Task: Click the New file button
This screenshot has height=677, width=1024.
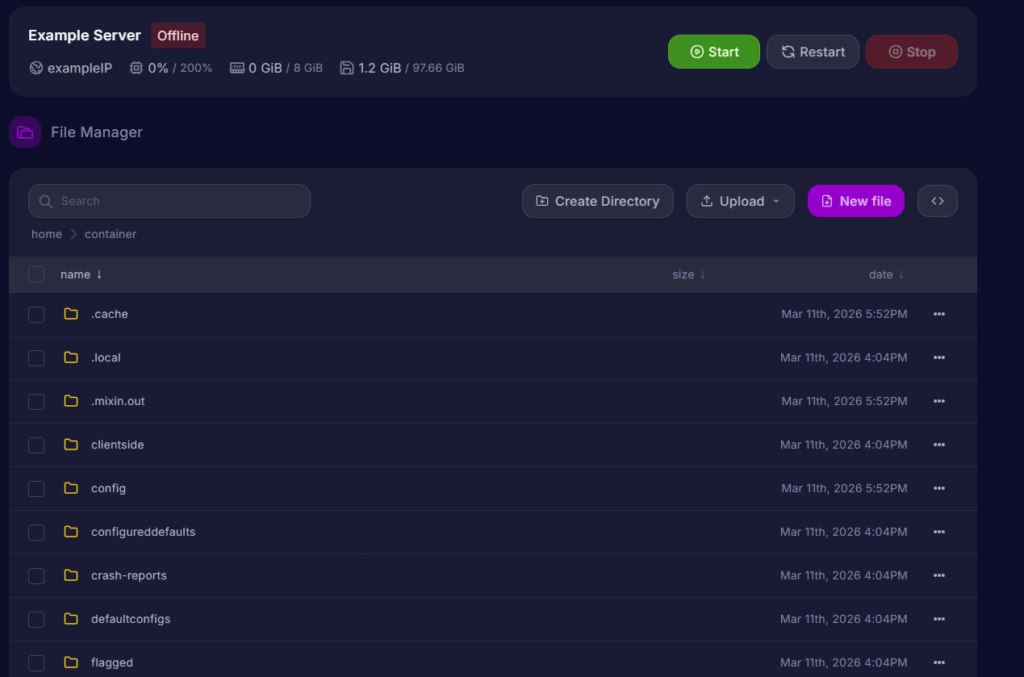Action: (856, 200)
